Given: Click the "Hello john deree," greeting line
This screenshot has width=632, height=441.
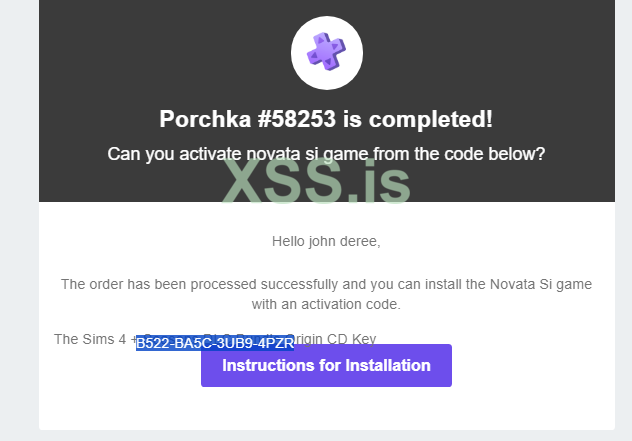Looking at the screenshot, I should pos(326,241).
